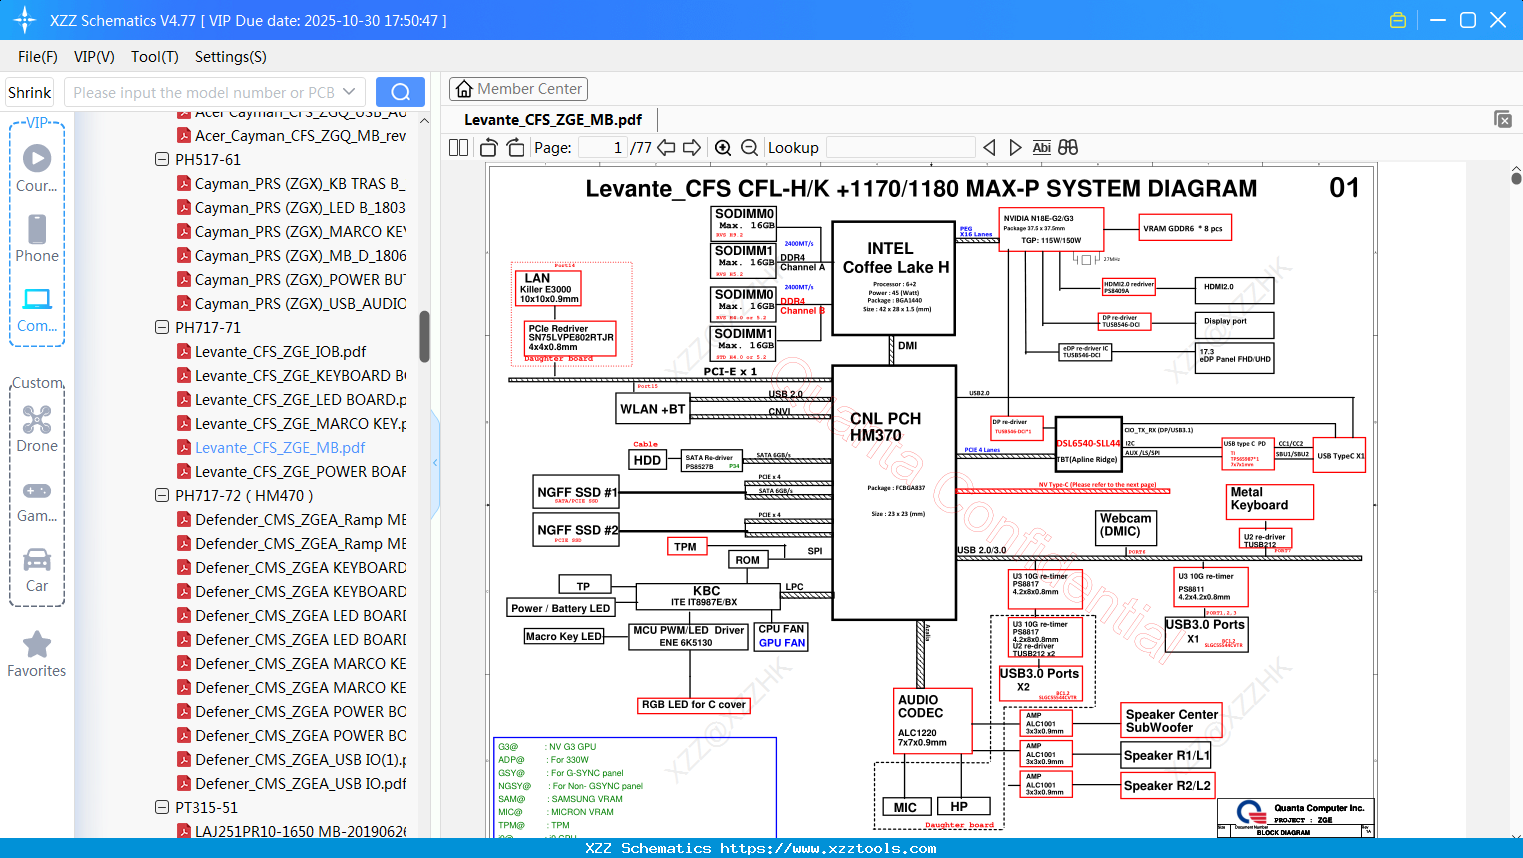Click the PDF viewer vertical scrollbar
Viewport: 1523px width, 858px height.
(x=1516, y=178)
